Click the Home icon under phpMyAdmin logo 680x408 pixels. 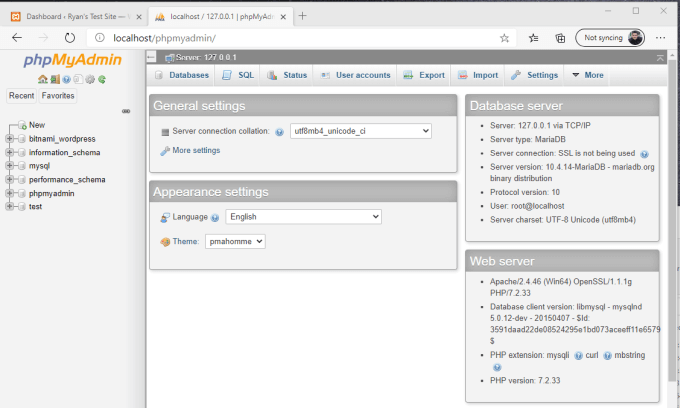coord(42,79)
